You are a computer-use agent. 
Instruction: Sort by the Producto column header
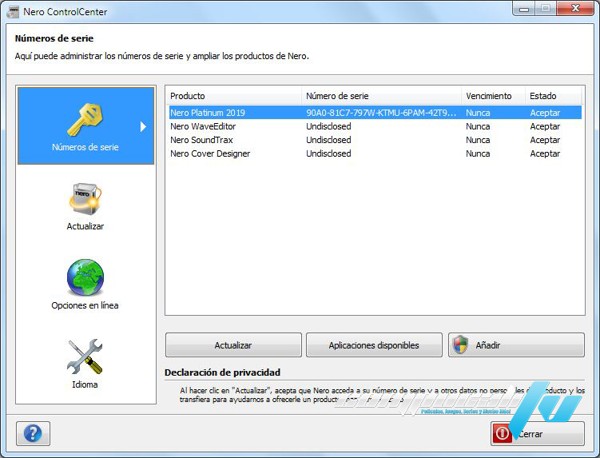[x=235, y=96]
